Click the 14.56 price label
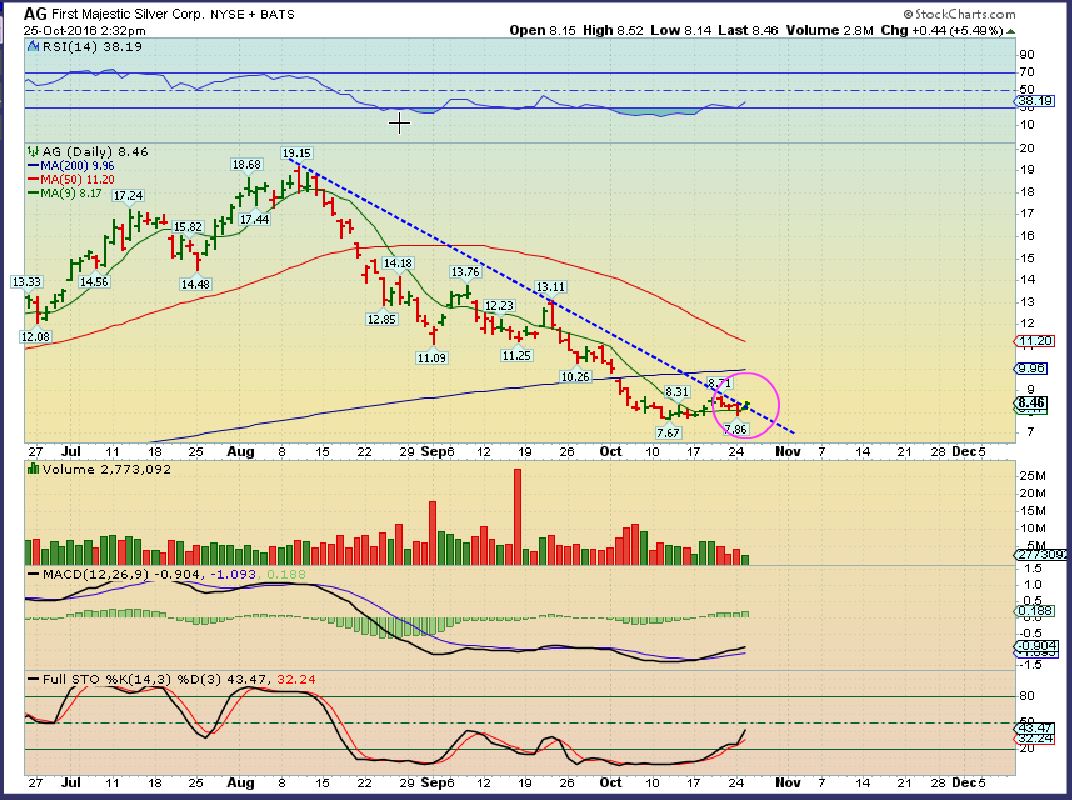This screenshot has width=1072, height=800. point(94,282)
